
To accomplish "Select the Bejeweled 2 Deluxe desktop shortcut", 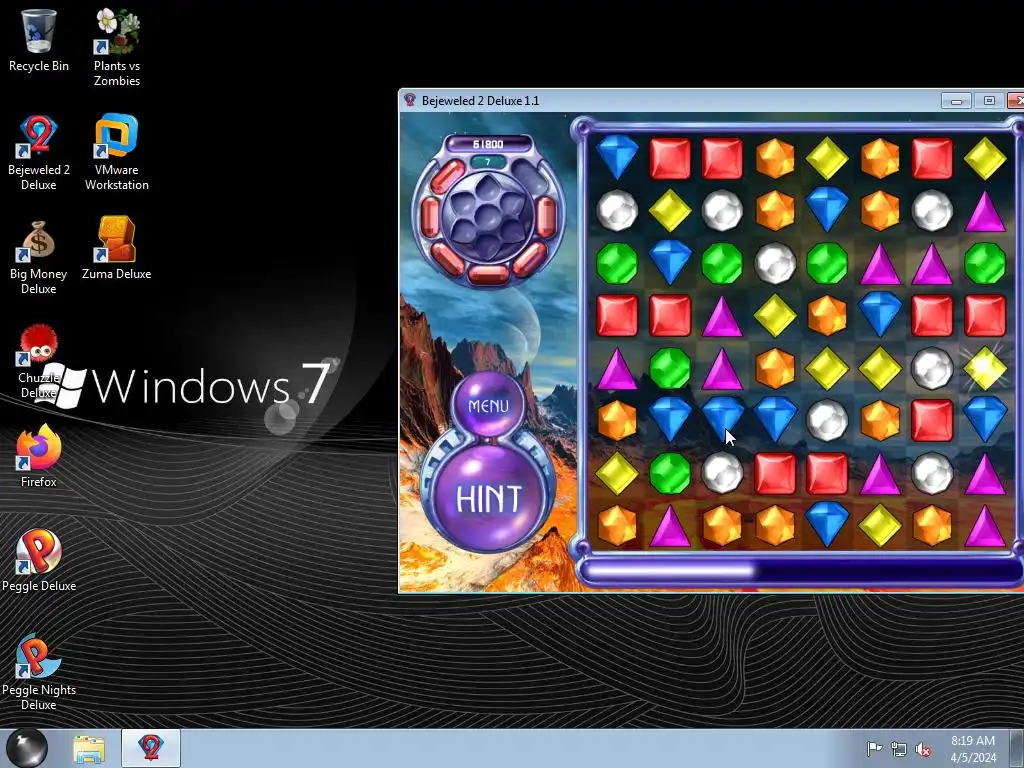I will point(39,152).
